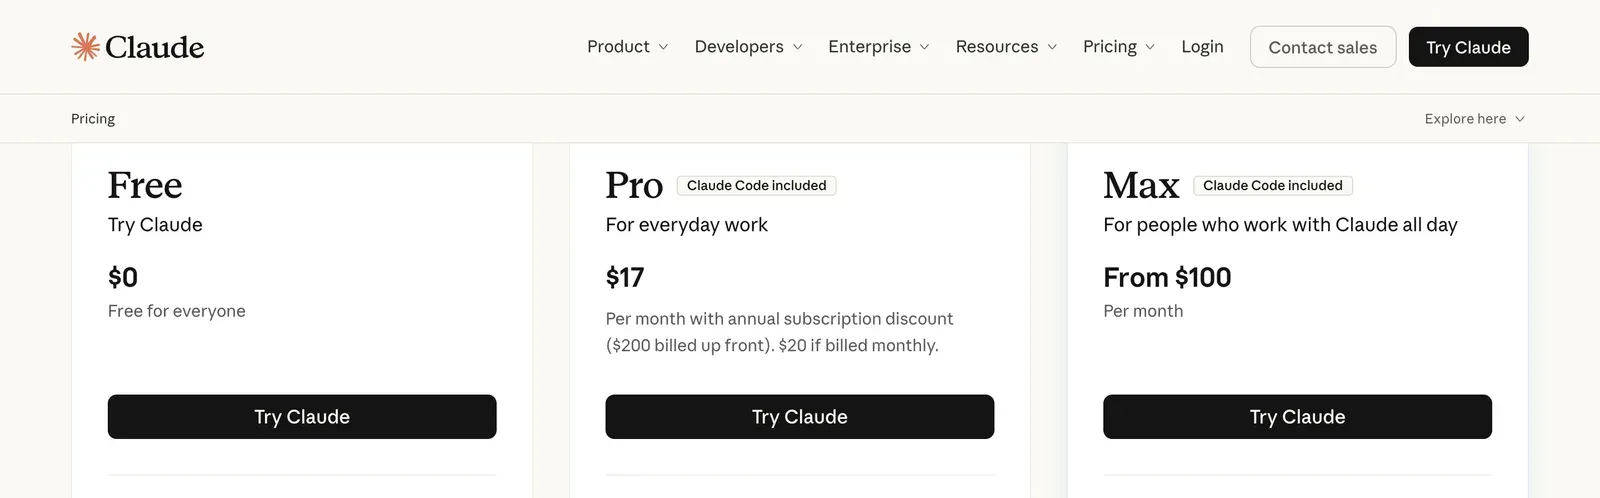Expand the Resources menu
The height and width of the screenshot is (498, 1600).
click(1006, 47)
